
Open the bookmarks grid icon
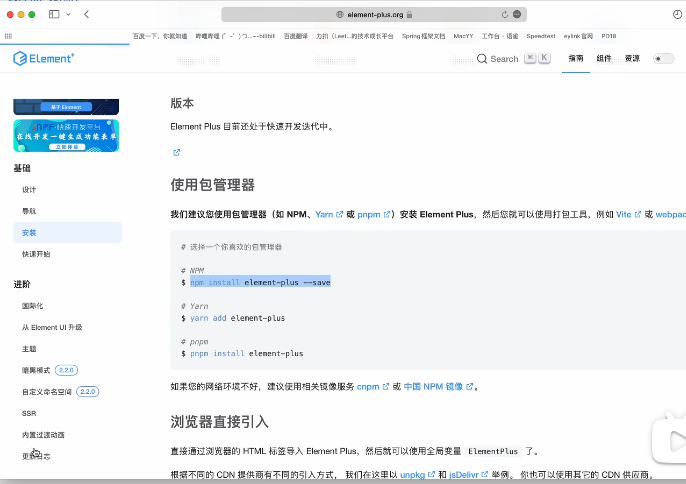click(8, 36)
